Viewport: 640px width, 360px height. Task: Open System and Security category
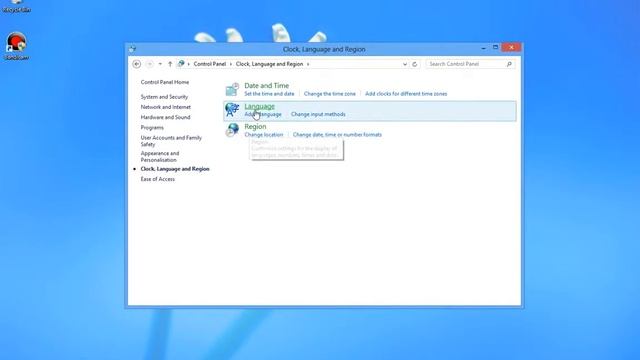pos(164,97)
